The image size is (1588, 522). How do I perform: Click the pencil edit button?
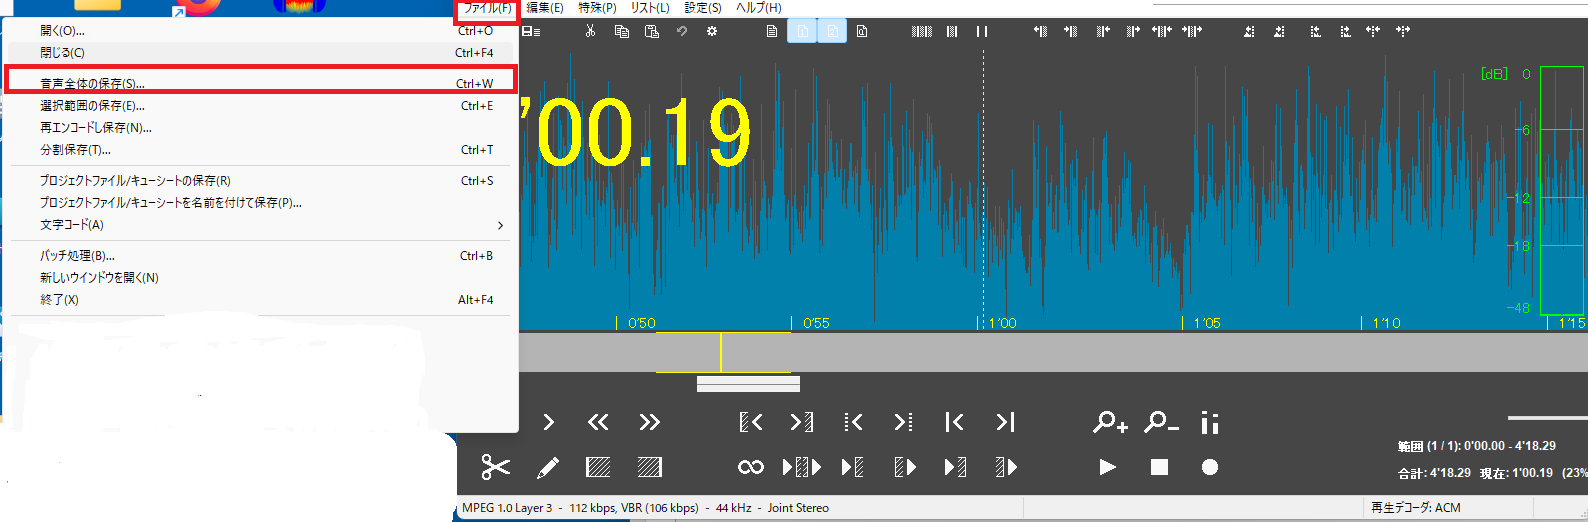[x=548, y=467]
